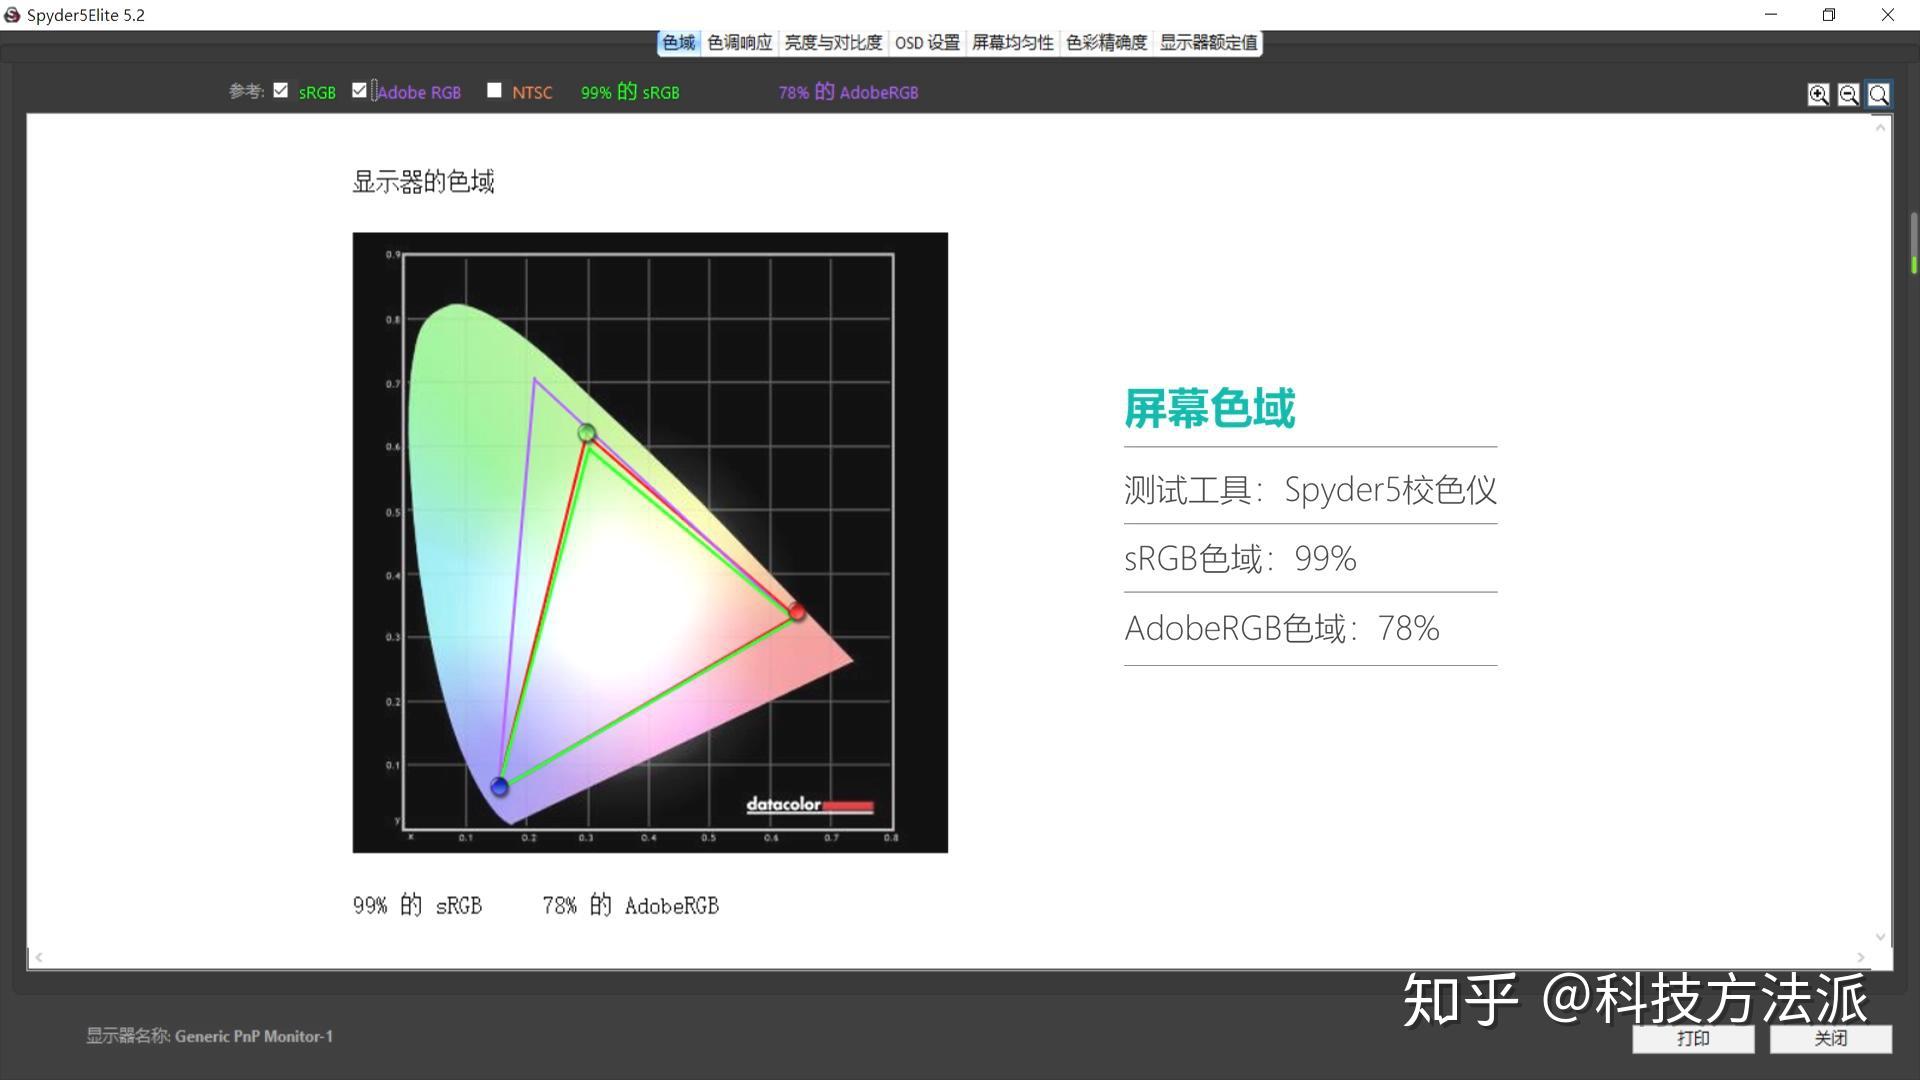This screenshot has width=1920, height=1080.
Task: Select the OSD 设置 tab
Action: pos(927,42)
